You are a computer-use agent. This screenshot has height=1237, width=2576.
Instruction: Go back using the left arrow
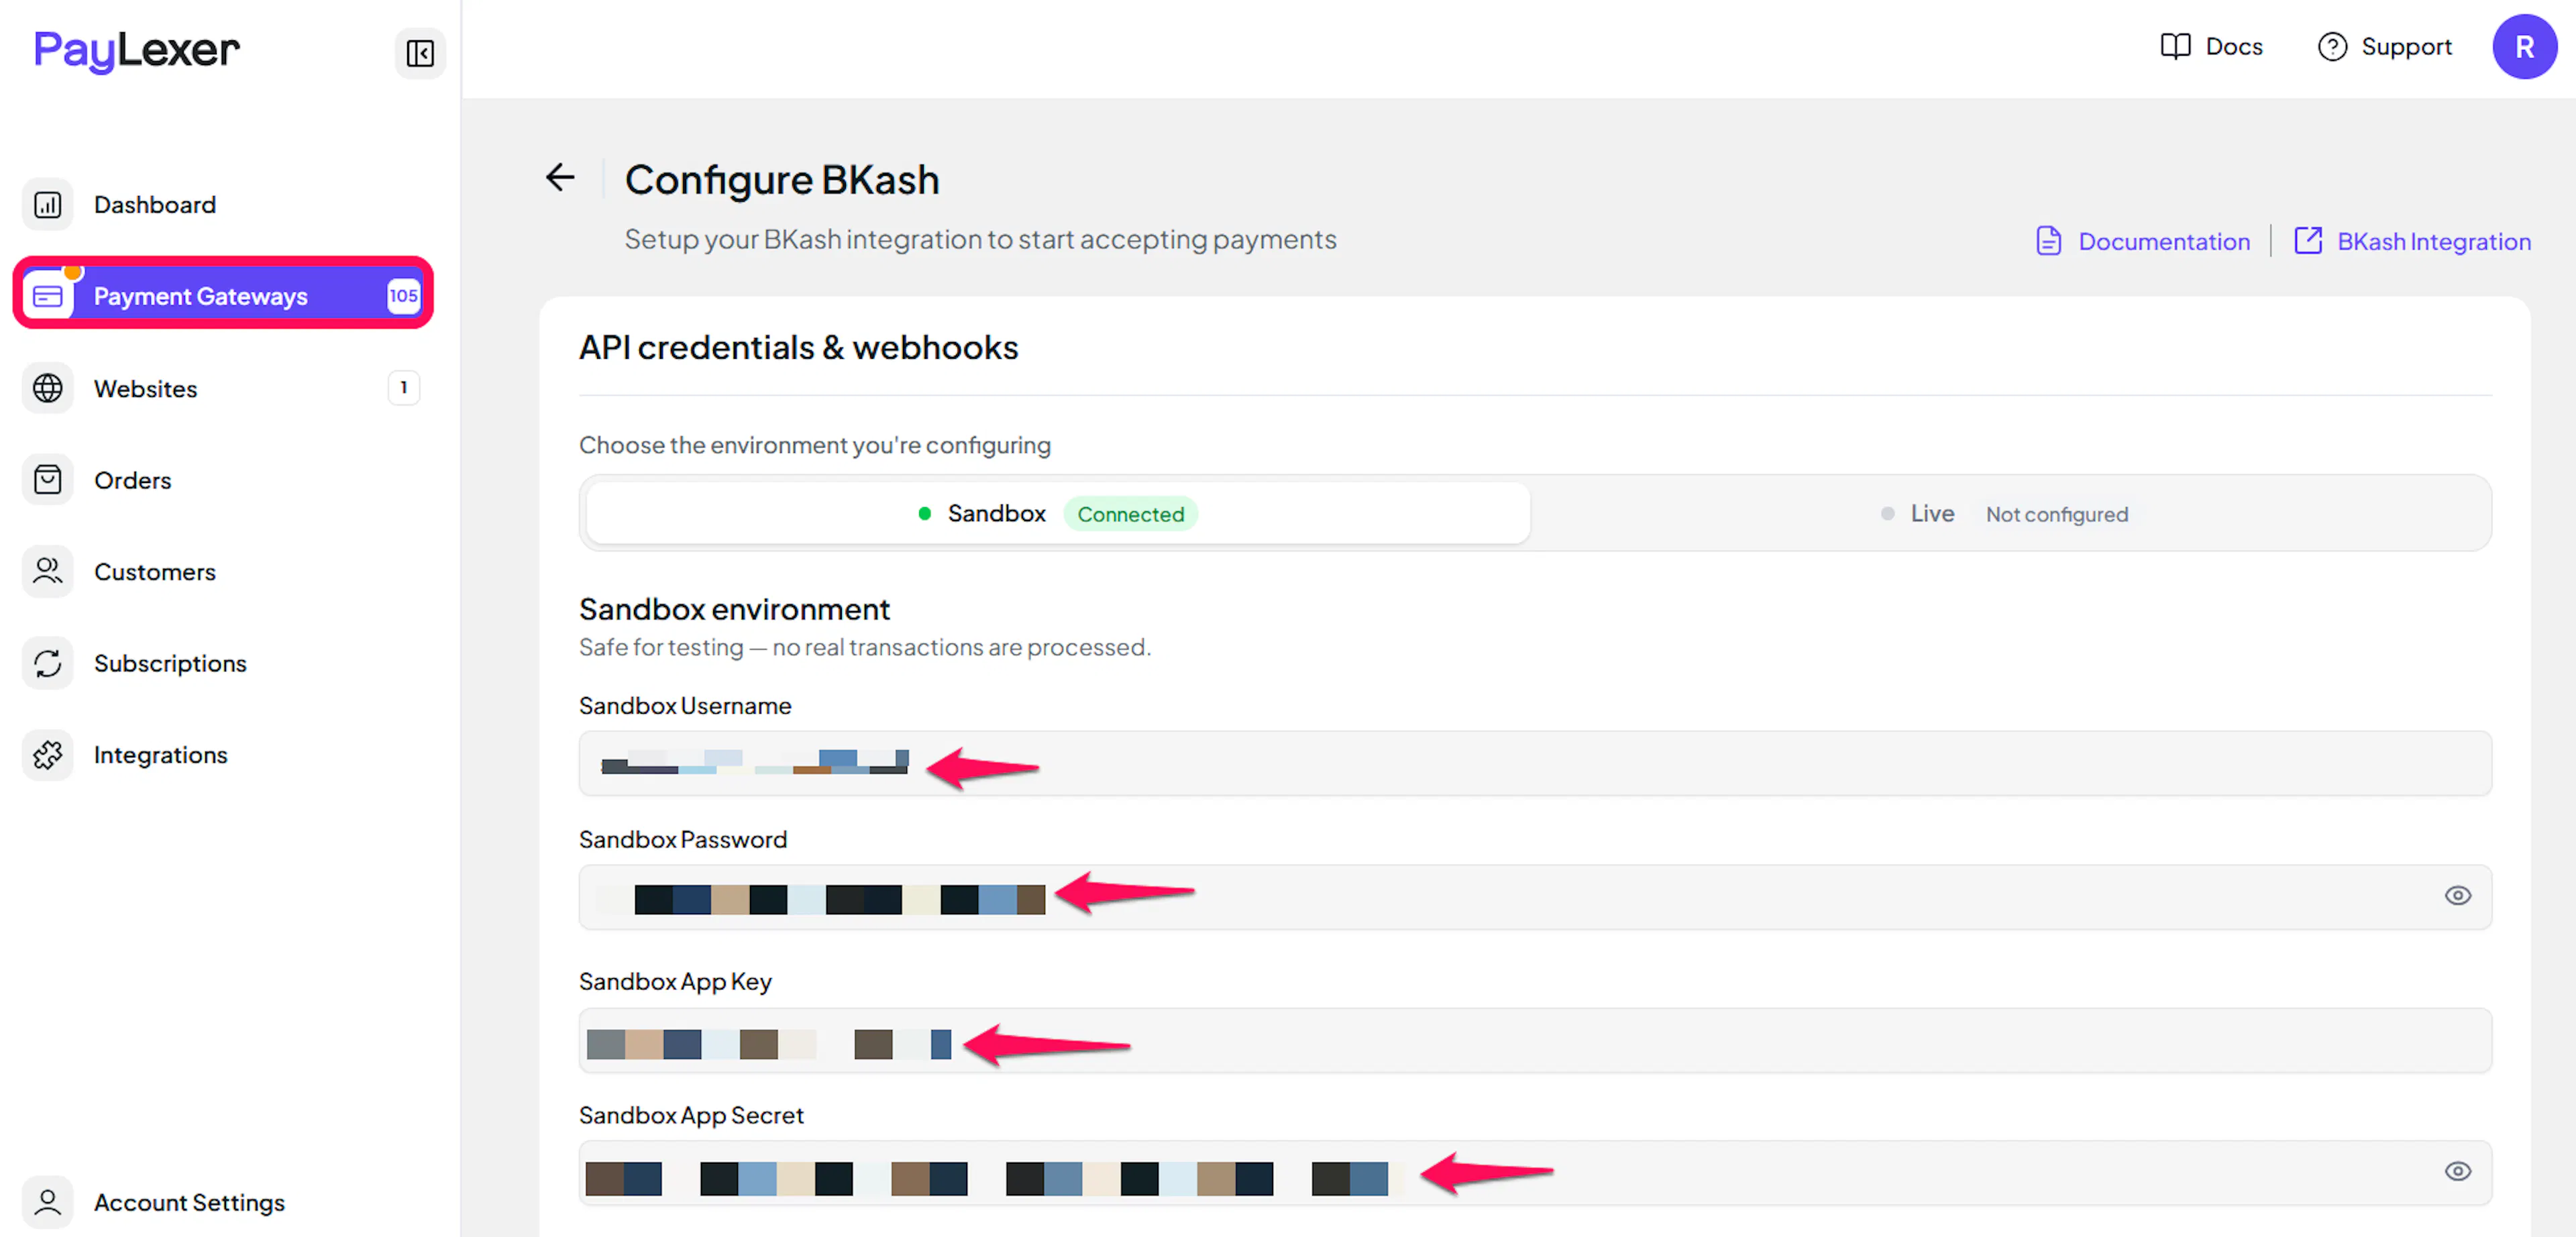560,178
